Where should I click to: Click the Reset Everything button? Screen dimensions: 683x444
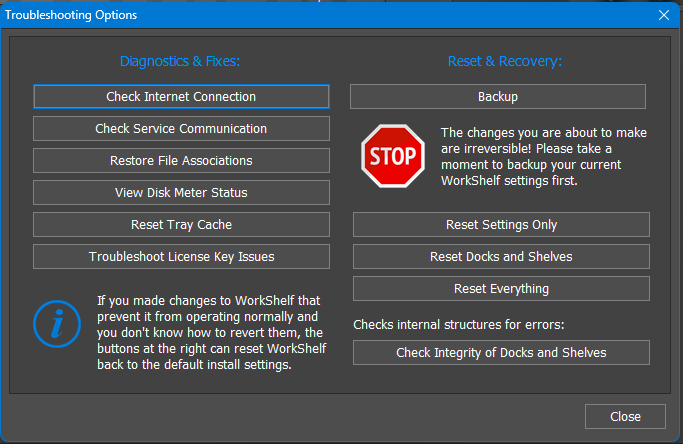click(501, 289)
